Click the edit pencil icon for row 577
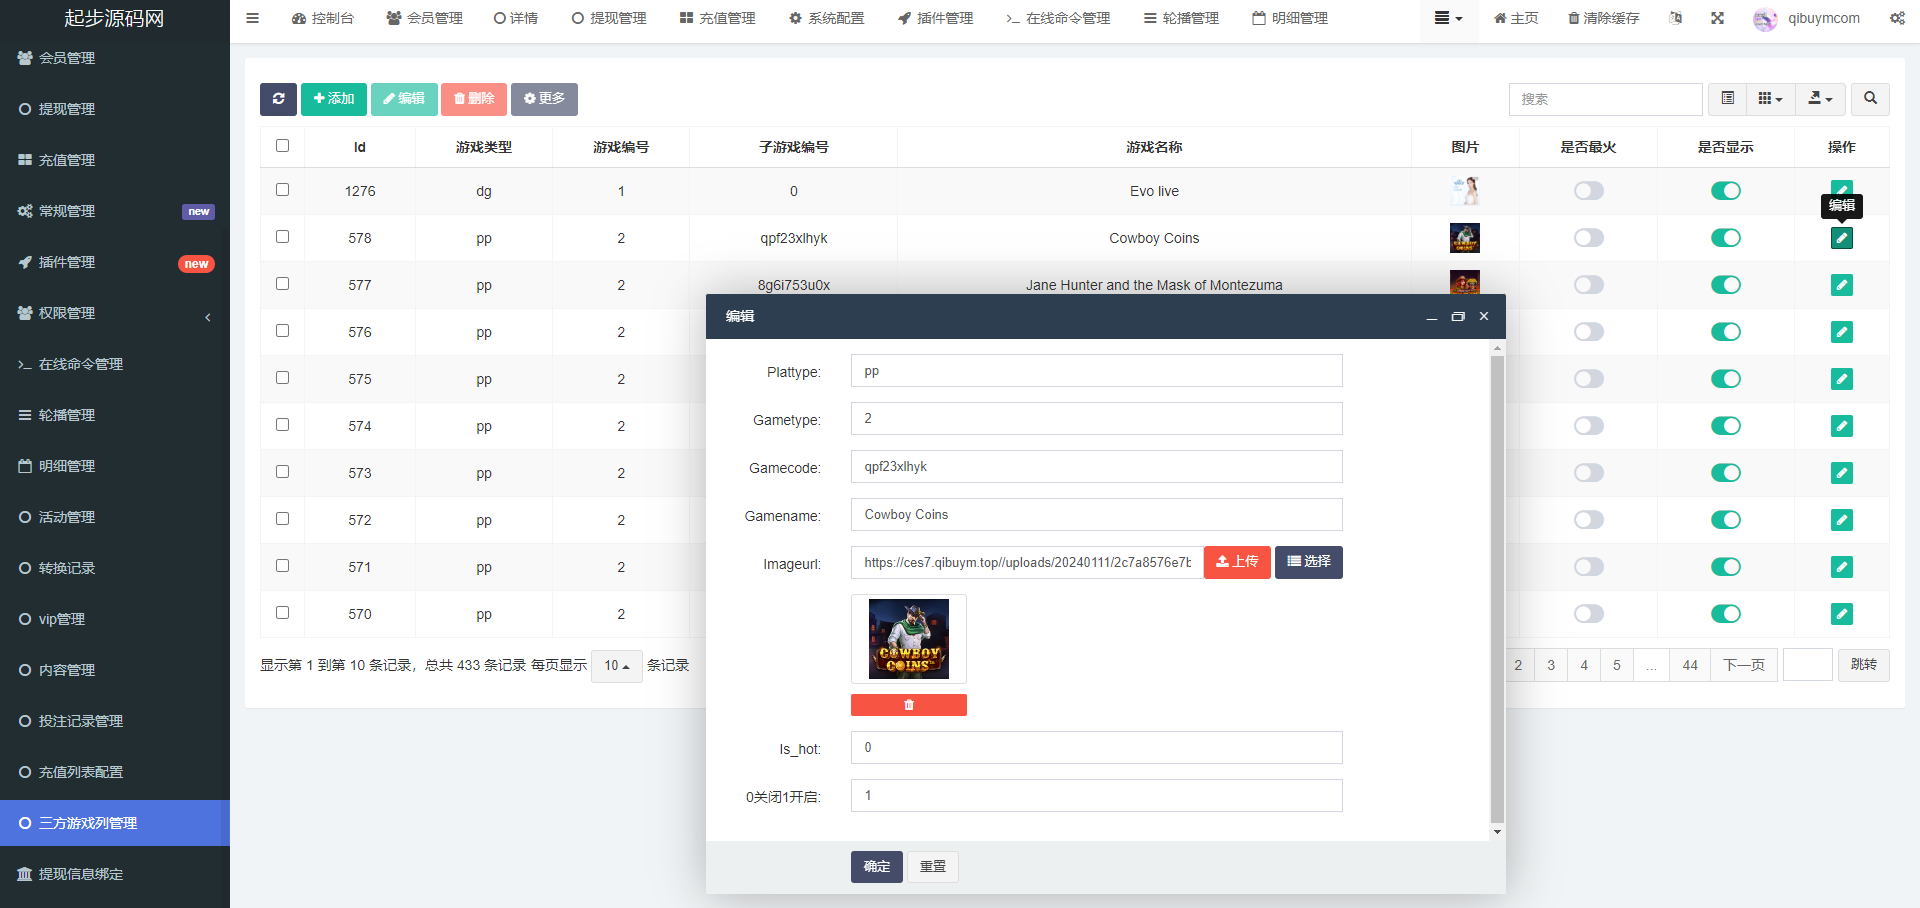This screenshot has height=908, width=1920. click(x=1842, y=285)
